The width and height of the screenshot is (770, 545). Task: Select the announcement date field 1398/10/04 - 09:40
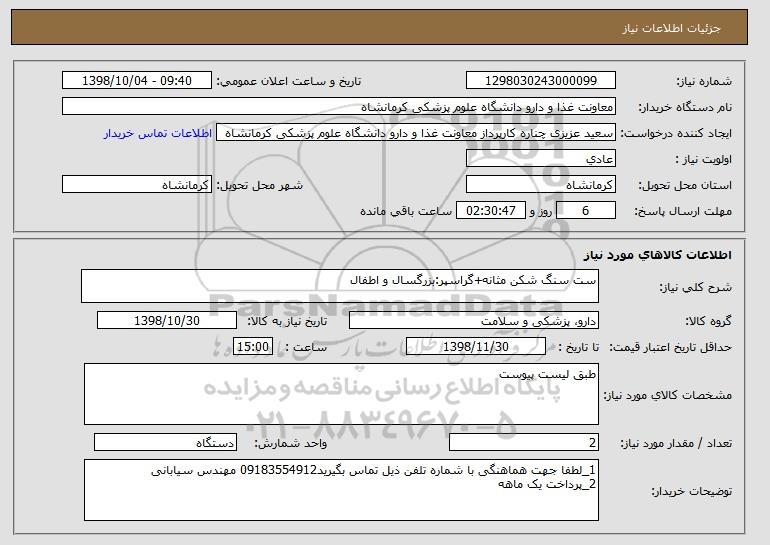(137, 81)
